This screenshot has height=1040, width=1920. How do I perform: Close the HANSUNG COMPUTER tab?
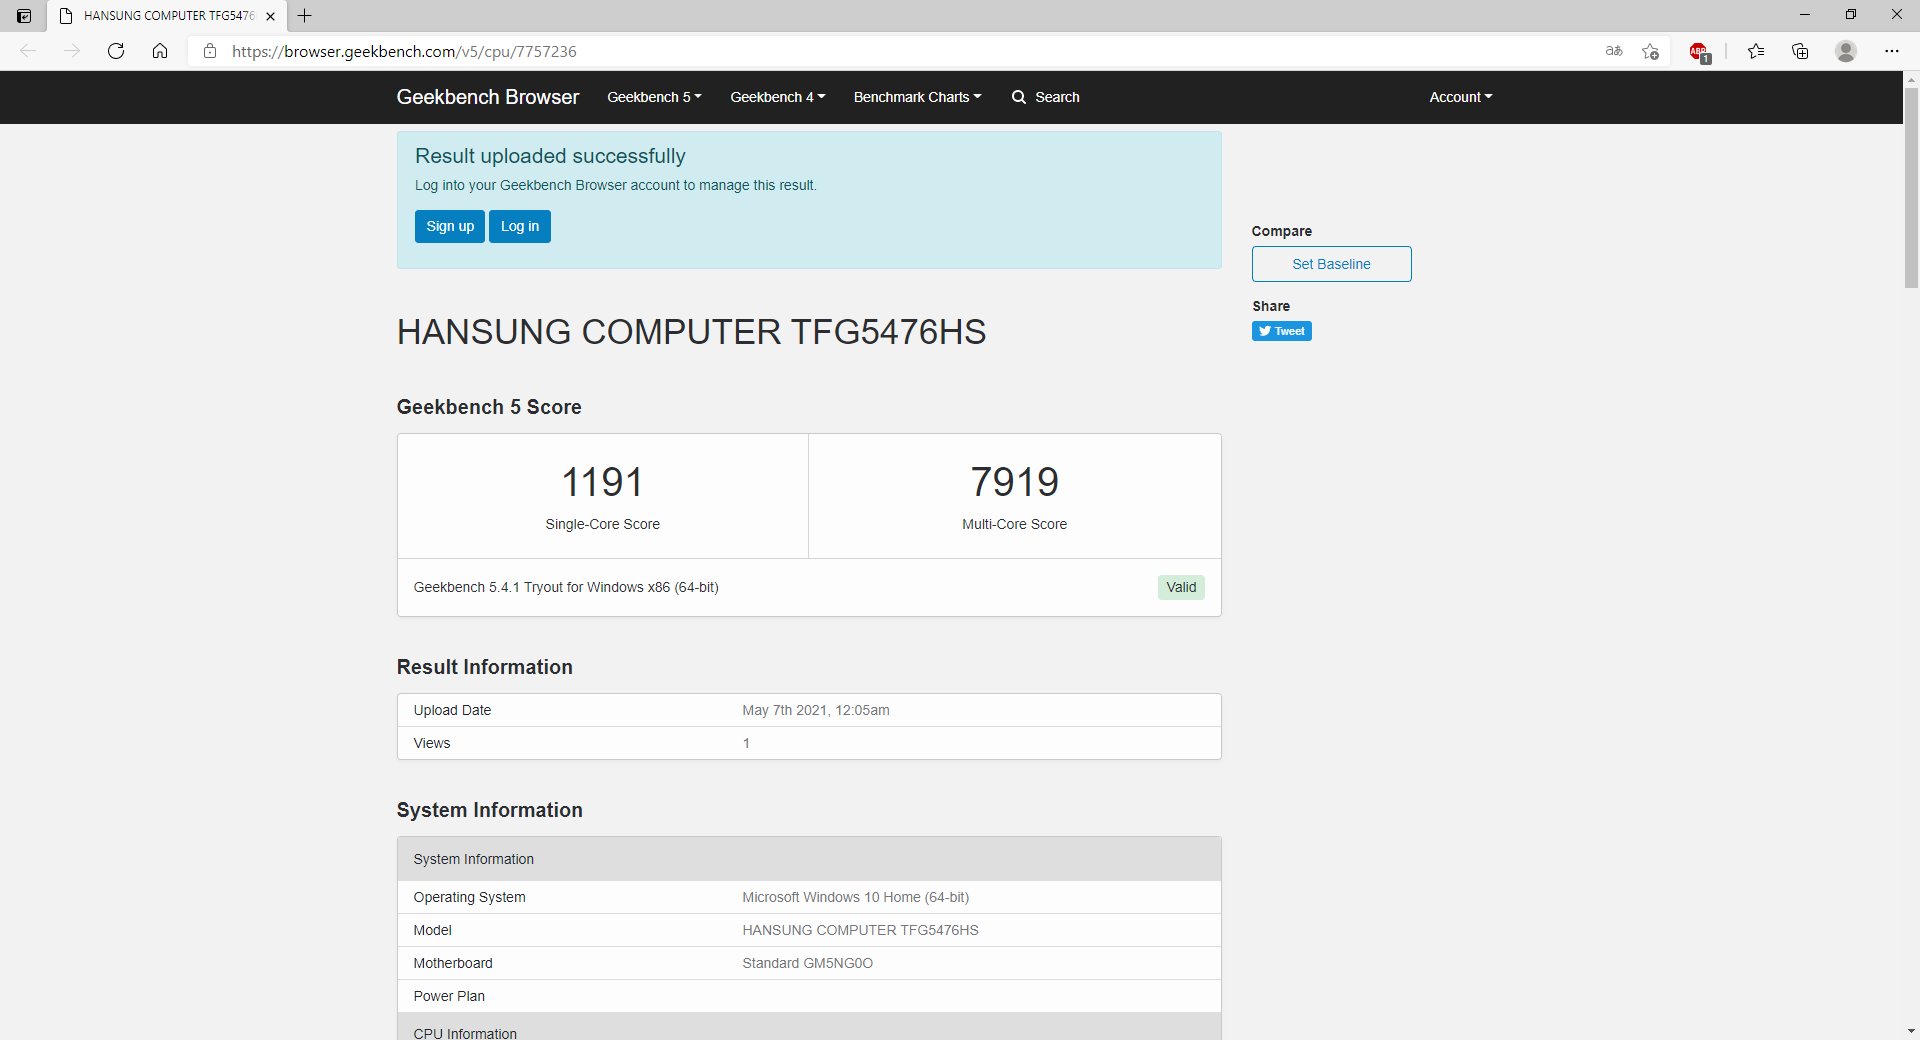[x=270, y=16]
